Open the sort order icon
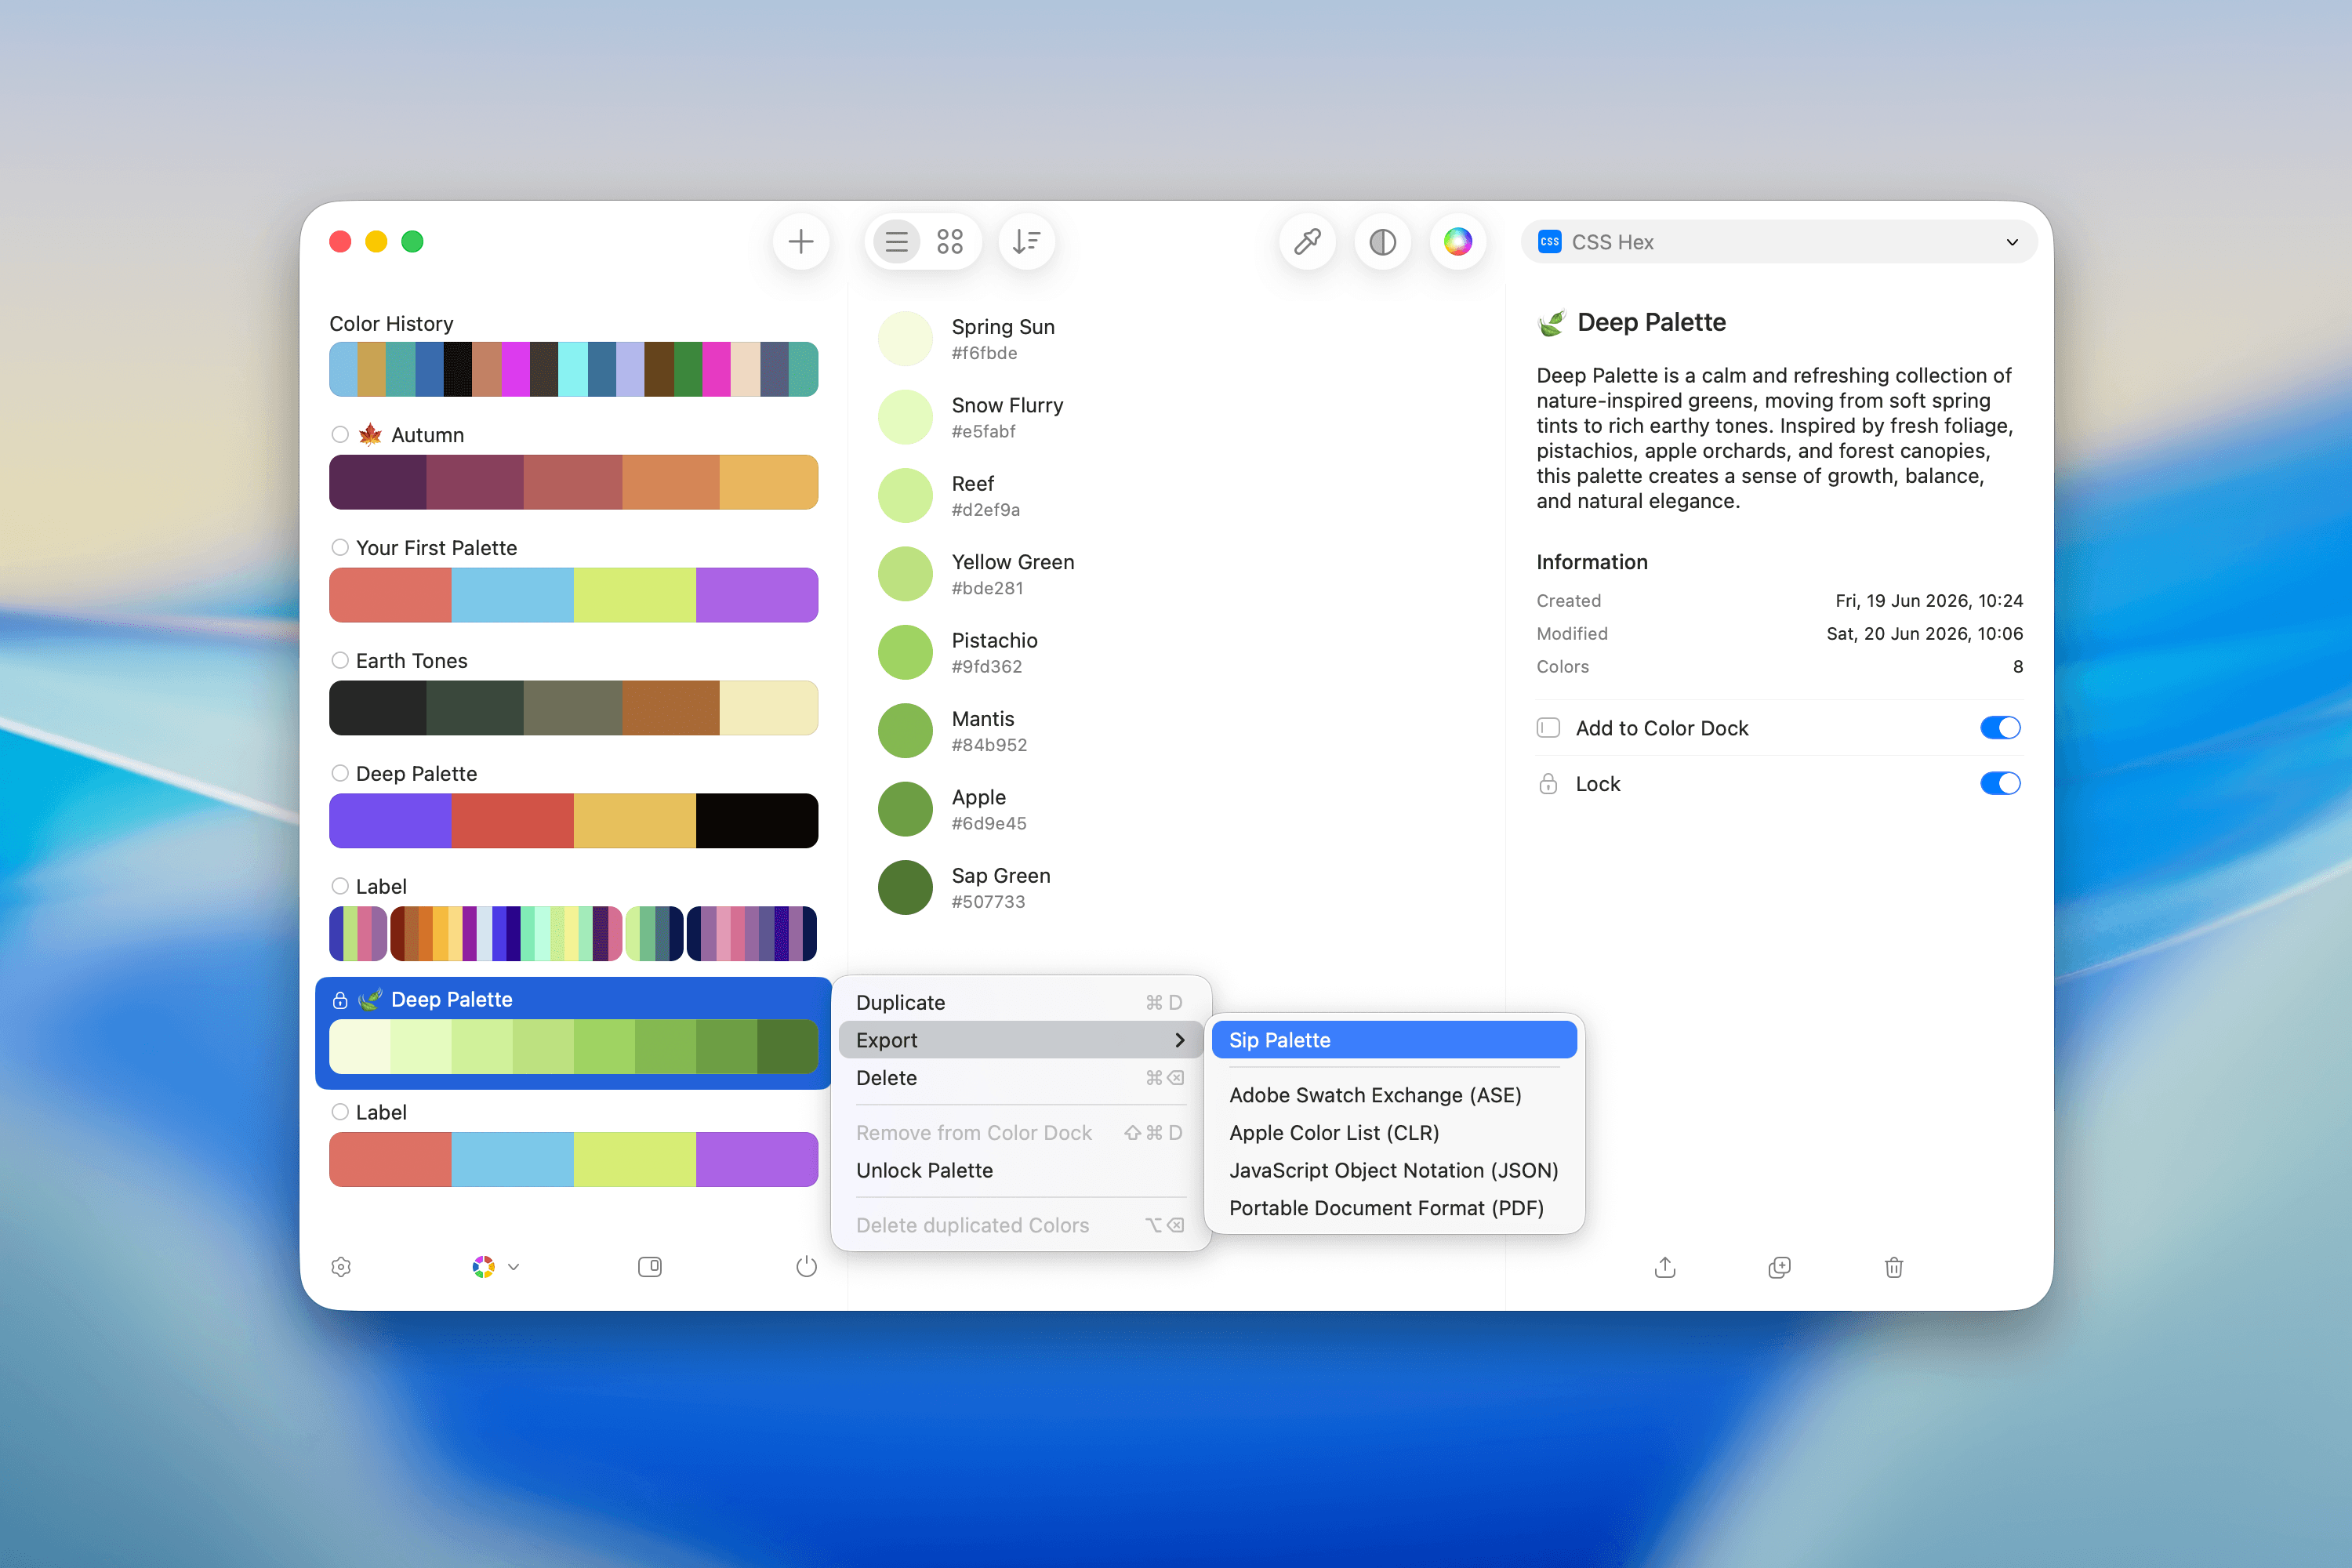This screenshot has width=2352, height=1568. (1026, 242)
